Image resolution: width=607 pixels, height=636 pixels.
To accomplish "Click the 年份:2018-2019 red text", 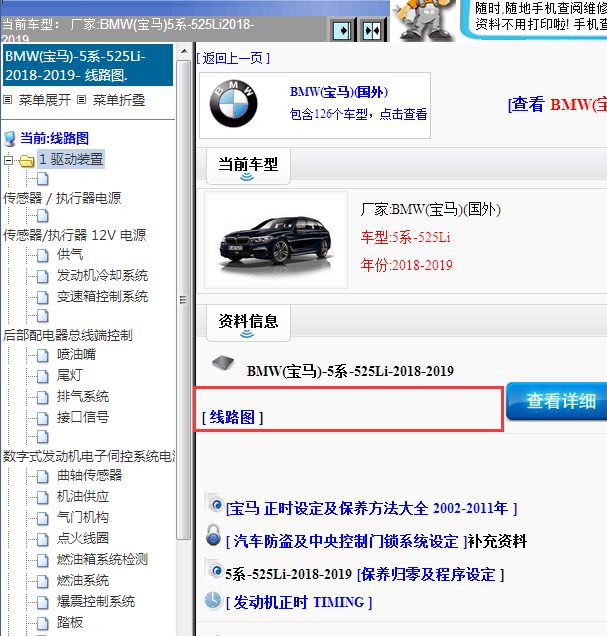I will (406, 265).
